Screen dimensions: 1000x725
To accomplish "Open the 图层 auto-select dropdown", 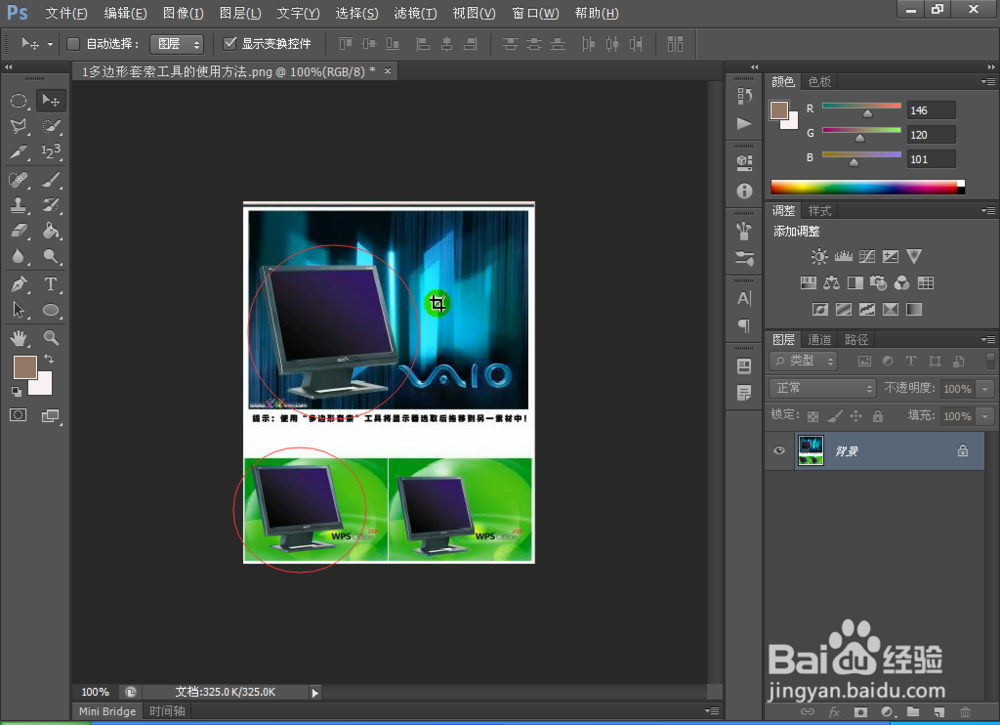I will click(177, 43).
